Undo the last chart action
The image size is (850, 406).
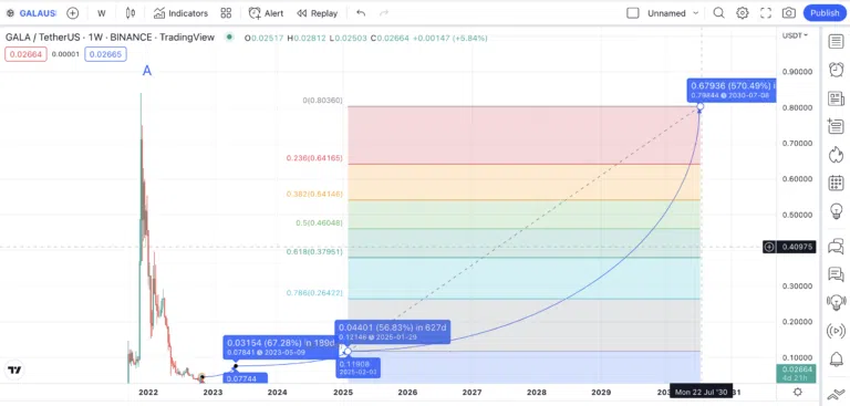[361, 13]
